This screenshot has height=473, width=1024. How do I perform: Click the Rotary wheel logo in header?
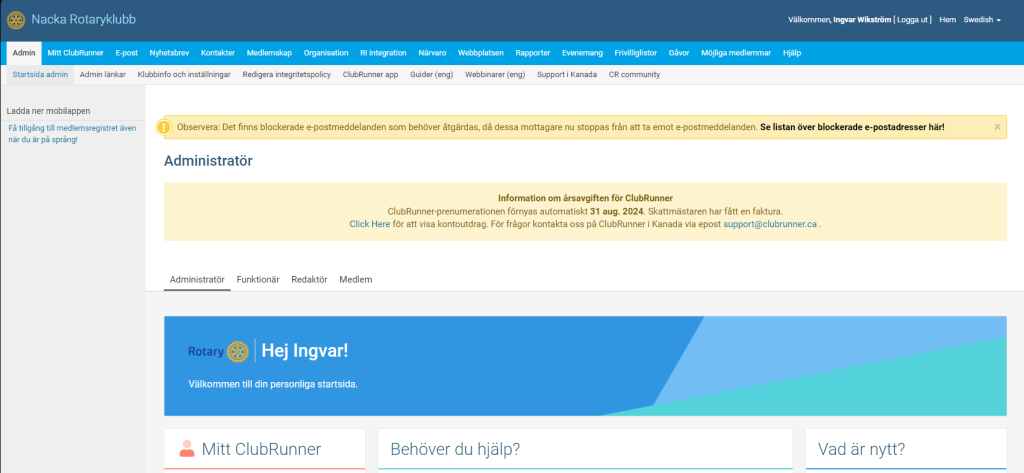16,20
